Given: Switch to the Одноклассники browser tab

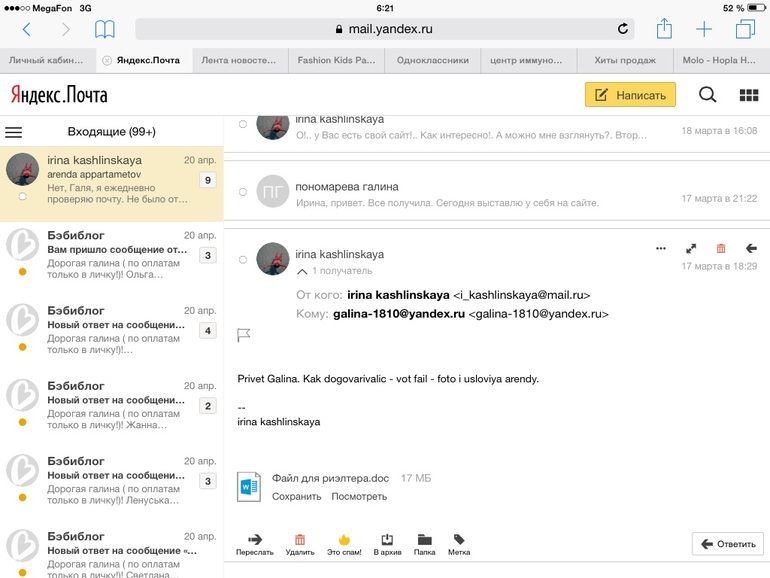Looking at the screenshot, I should coord(432,60).
